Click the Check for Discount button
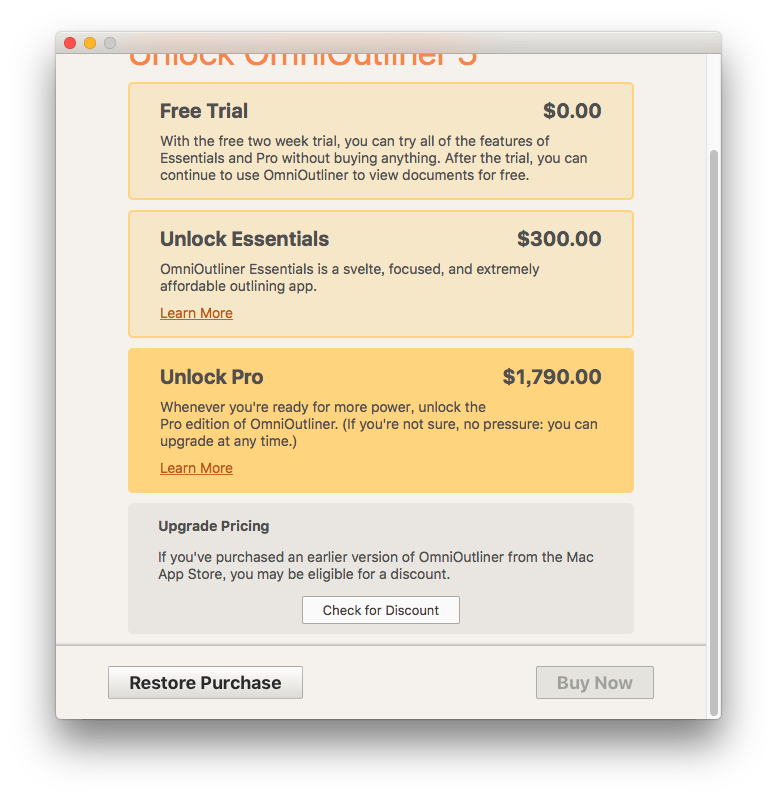Image resolution: width=777 pixels, height=799 pixels. (x=380, y=610)
